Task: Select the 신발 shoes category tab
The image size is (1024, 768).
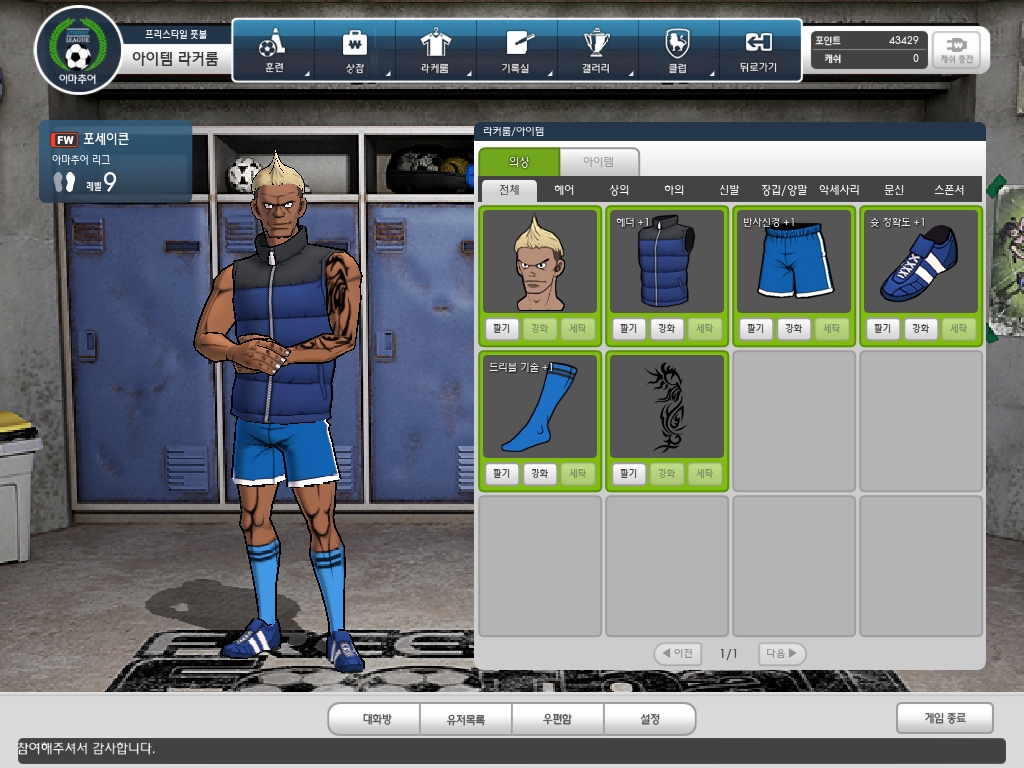Action: (729, 190)
